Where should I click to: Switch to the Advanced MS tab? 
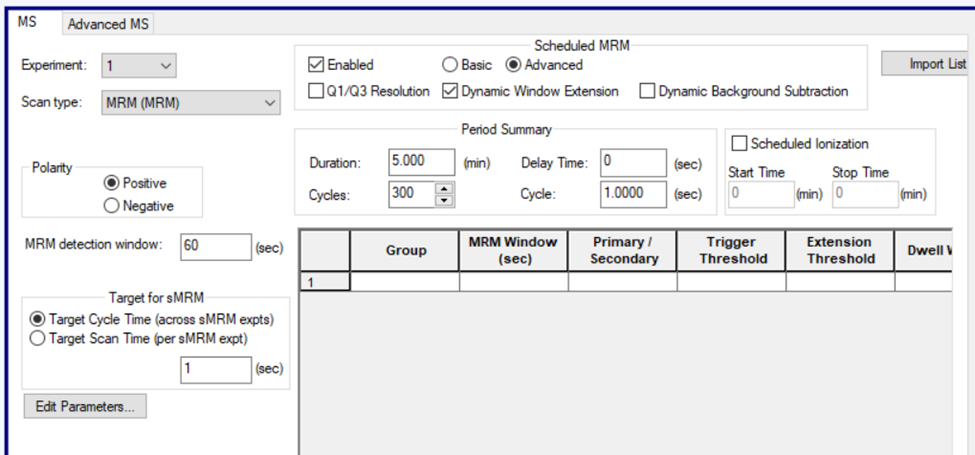[110, 24]
